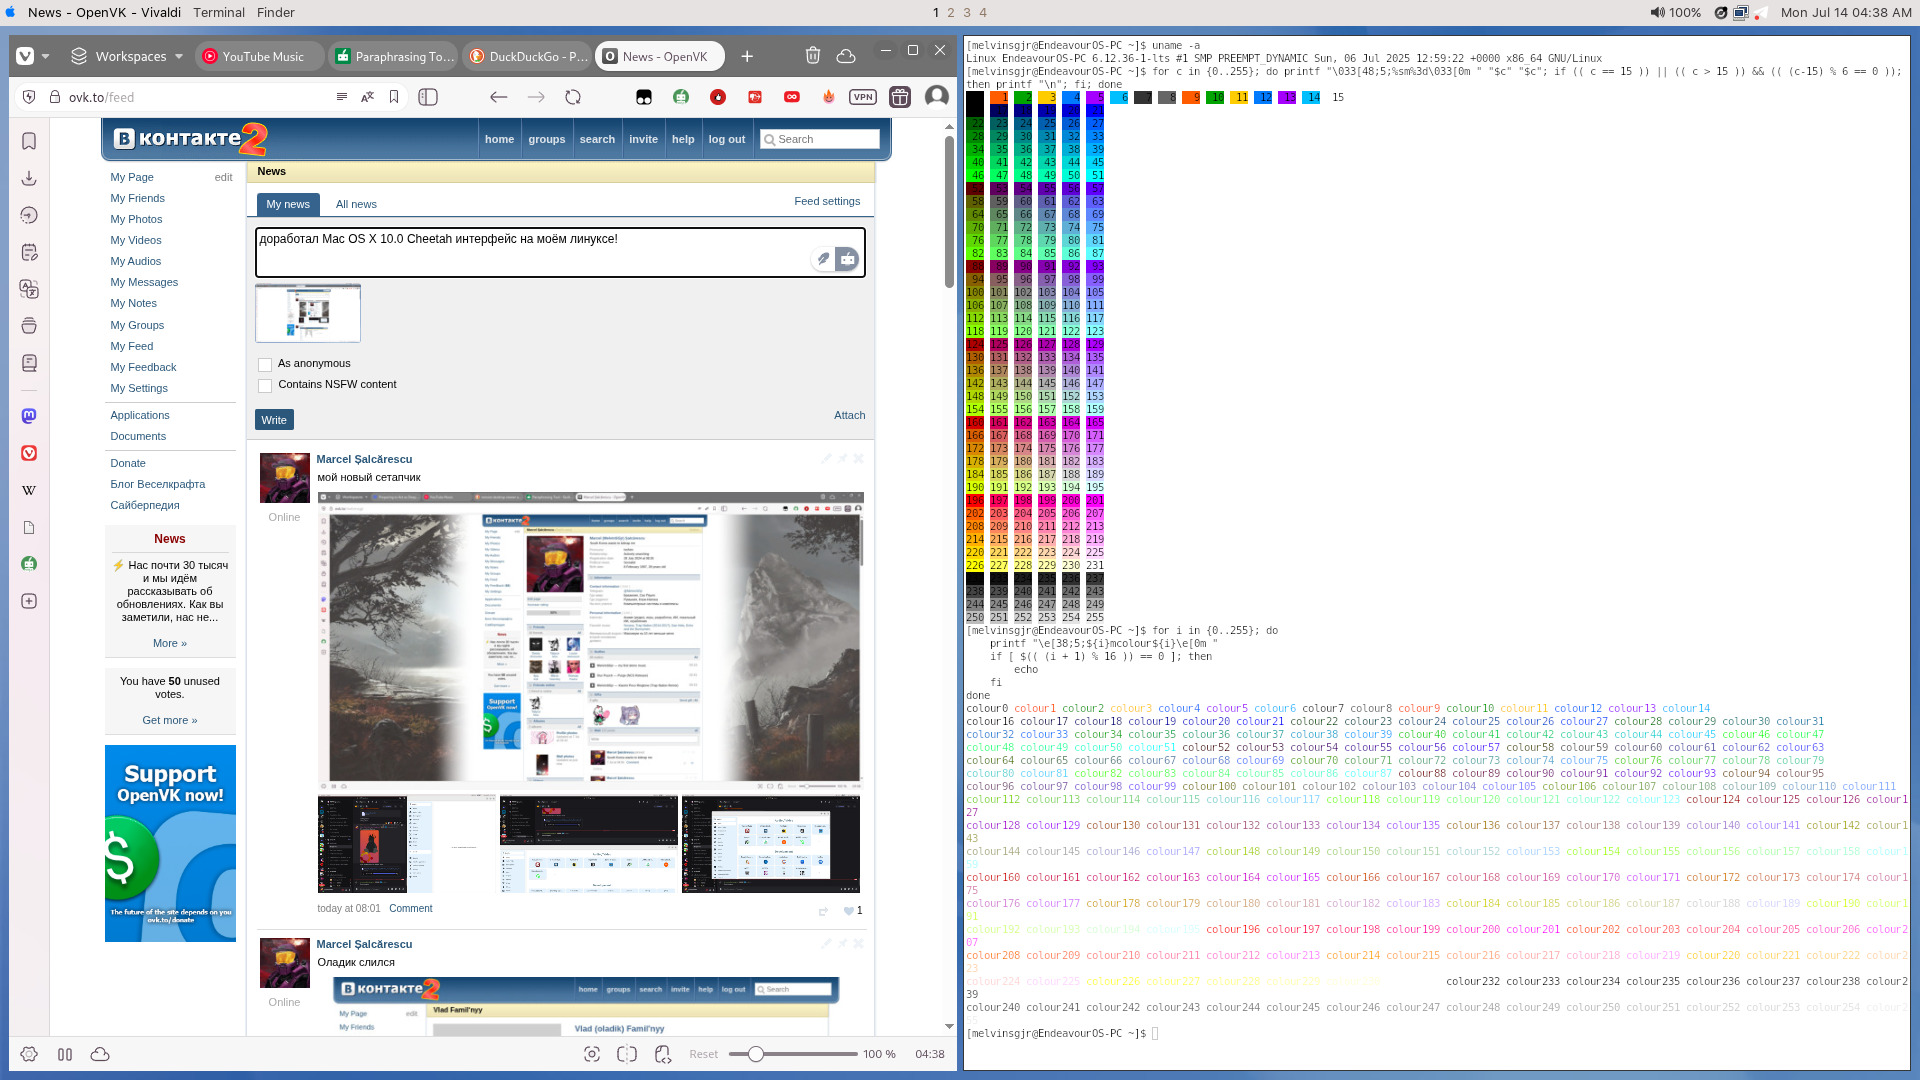Viewport: 1920px width, 1080px height.
Task: Bookmark page with address bar icon
Action: (394, 97)
